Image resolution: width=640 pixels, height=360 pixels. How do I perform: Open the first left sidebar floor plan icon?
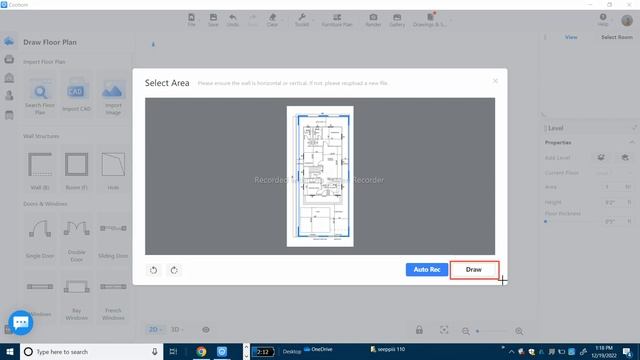(9, 41)
